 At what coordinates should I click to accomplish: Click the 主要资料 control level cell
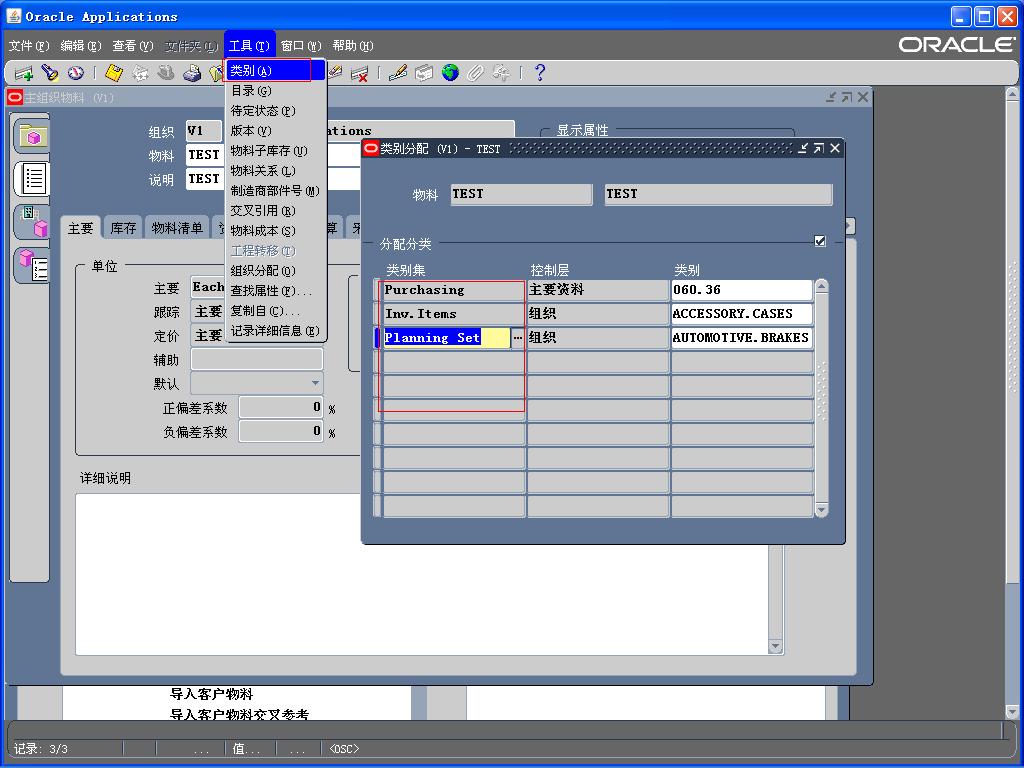(x=598, y=290)
